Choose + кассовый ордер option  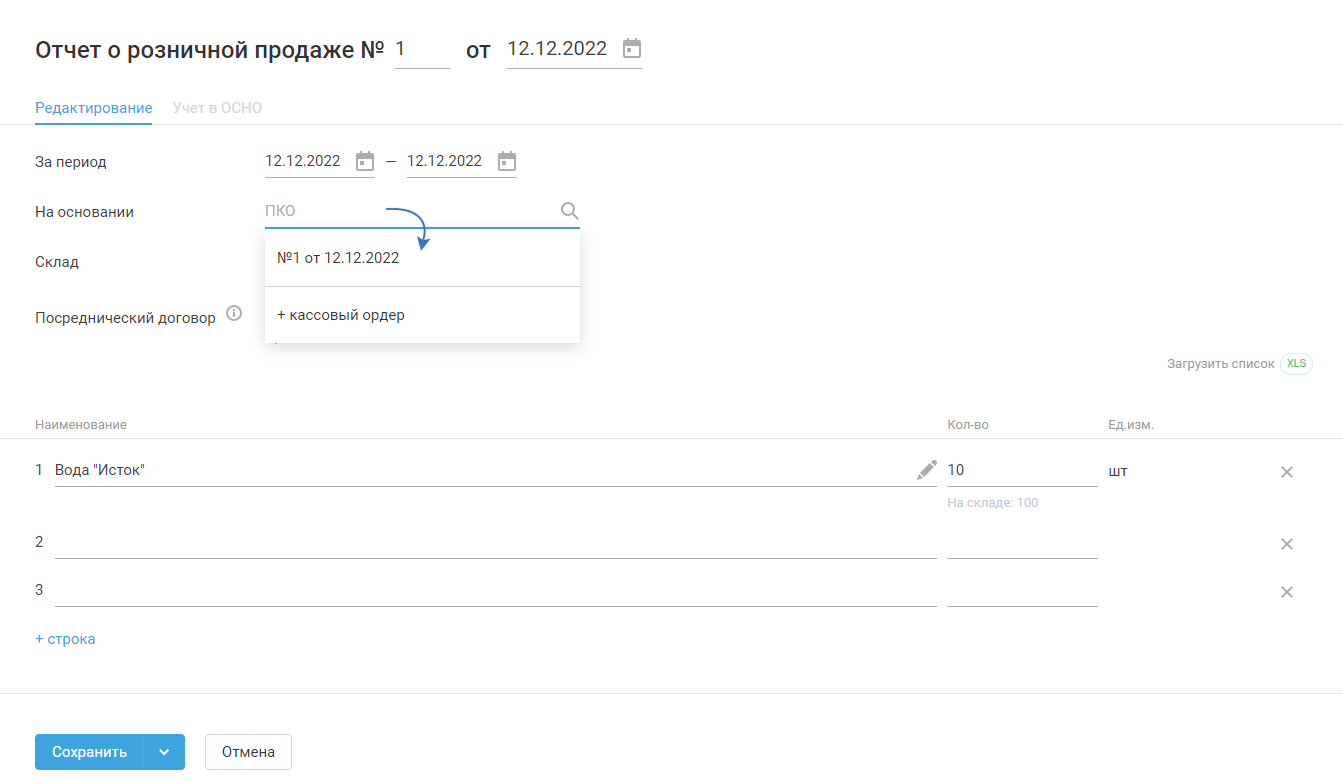coord(422,315)
